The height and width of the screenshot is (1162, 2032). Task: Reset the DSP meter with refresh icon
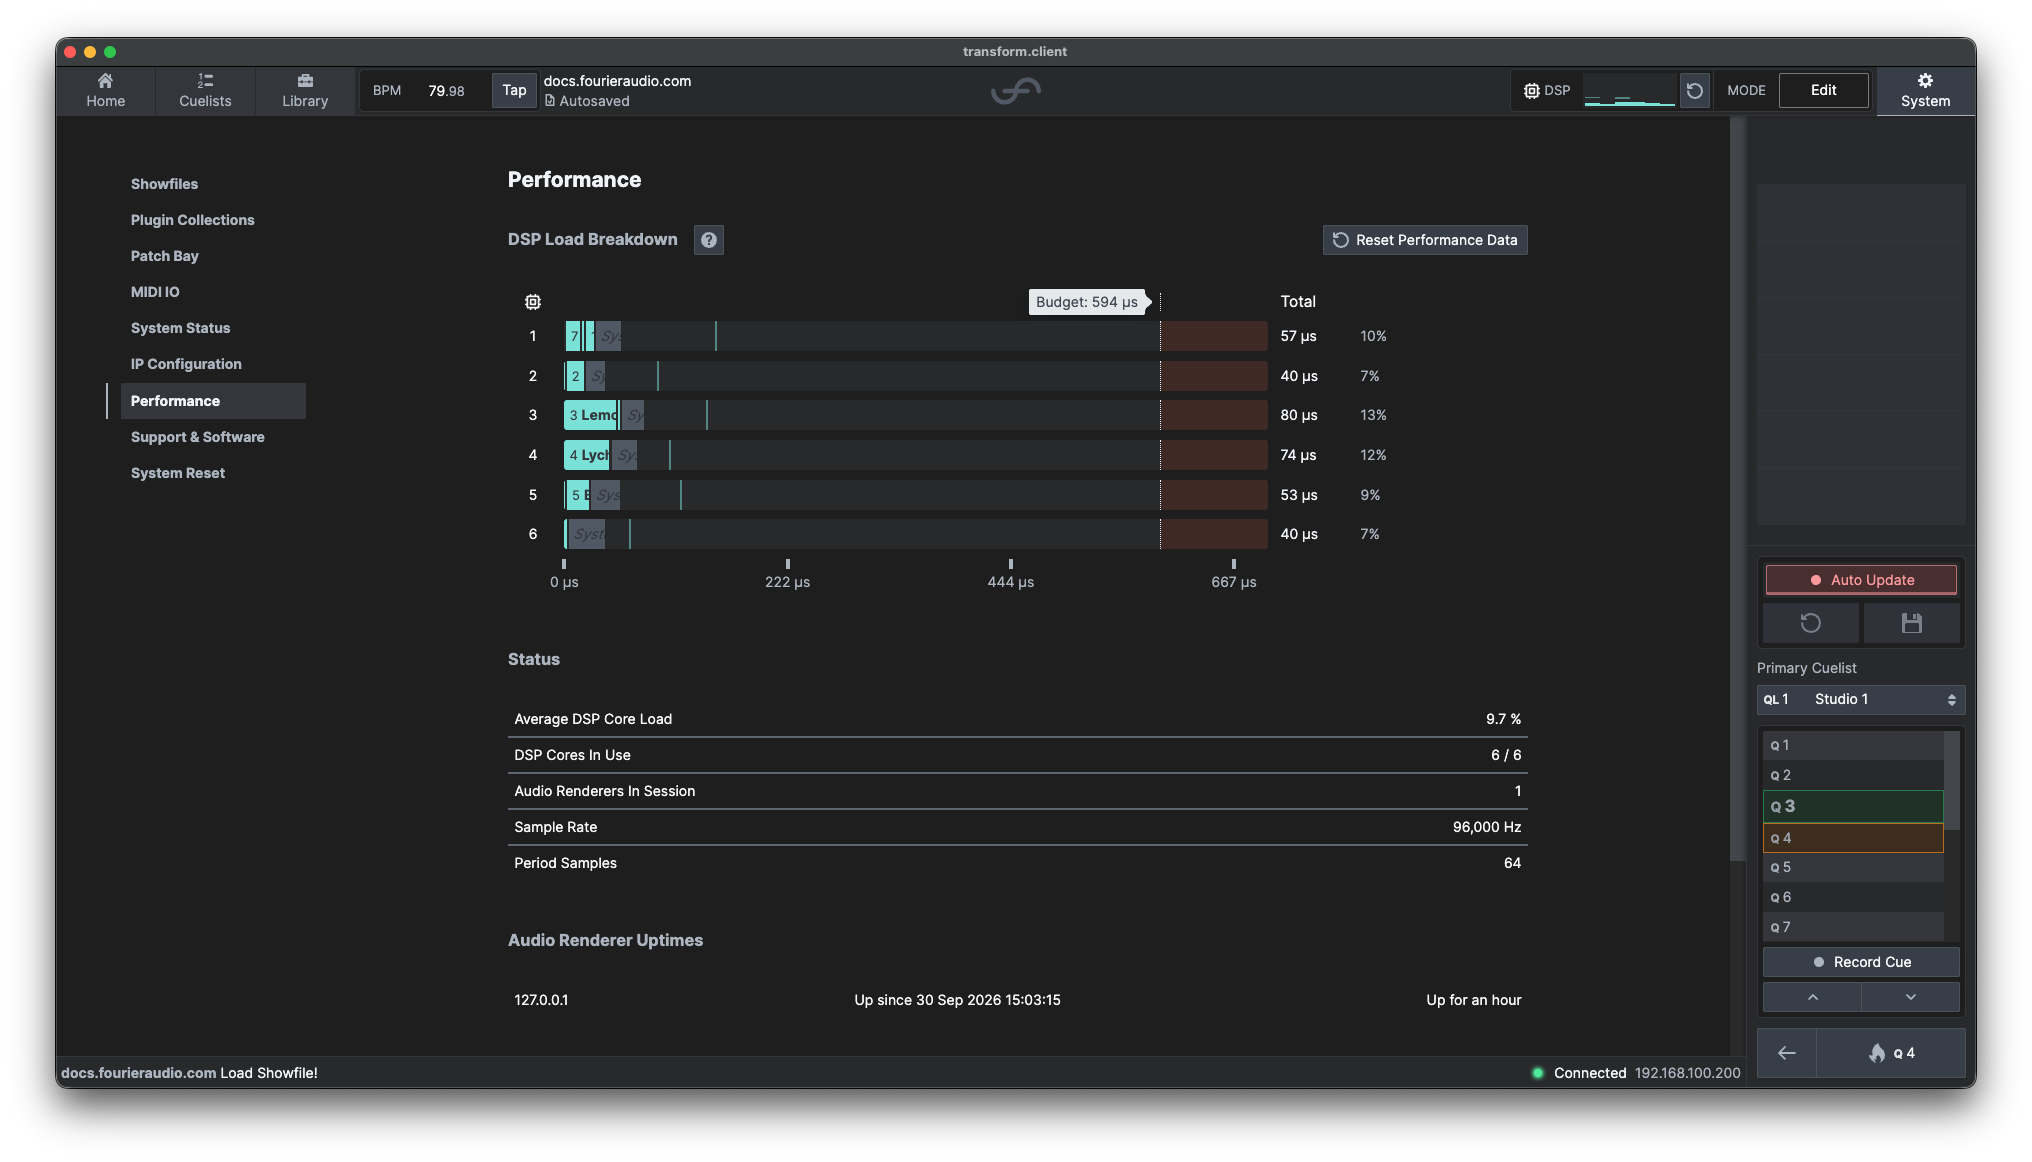(1694, 91)
